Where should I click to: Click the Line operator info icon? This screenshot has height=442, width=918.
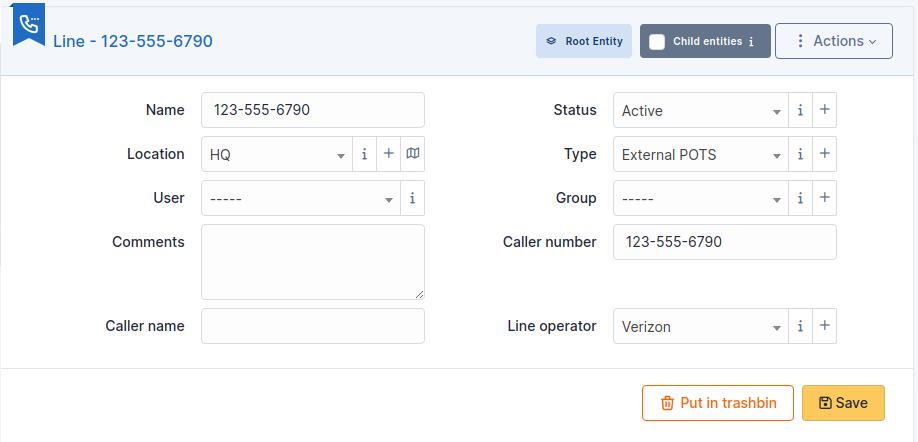800,326
